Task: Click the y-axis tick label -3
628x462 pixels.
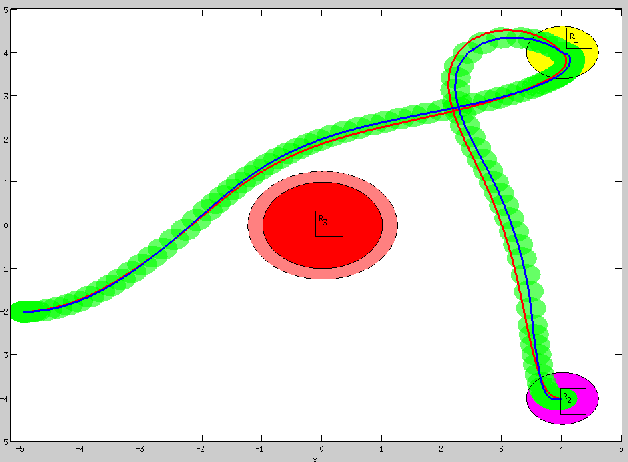Action: (x=7, y=354)
